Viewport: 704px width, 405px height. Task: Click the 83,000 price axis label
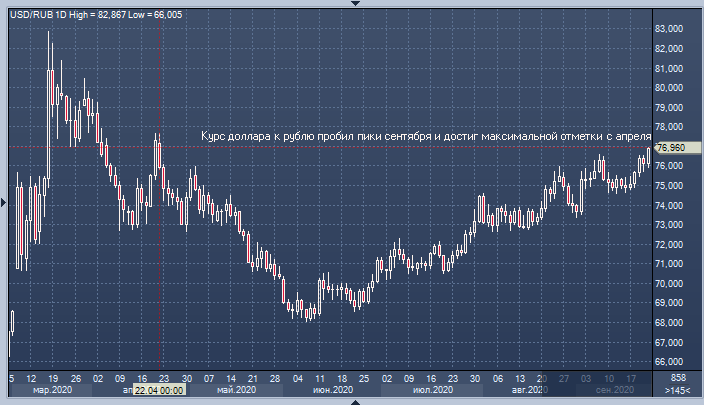point(669,29)
